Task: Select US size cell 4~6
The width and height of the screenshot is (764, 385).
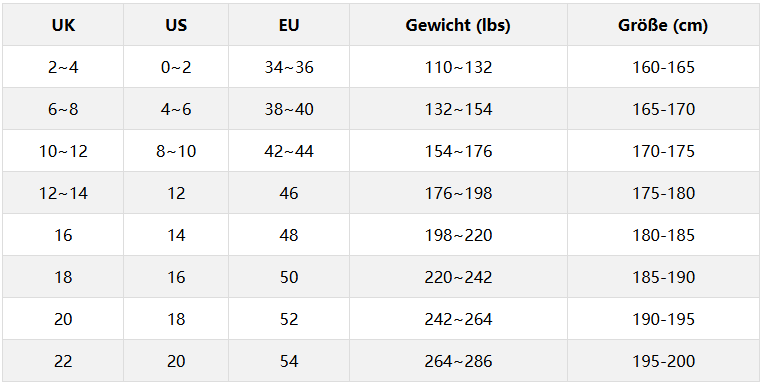Action: (x=176, y=109)
